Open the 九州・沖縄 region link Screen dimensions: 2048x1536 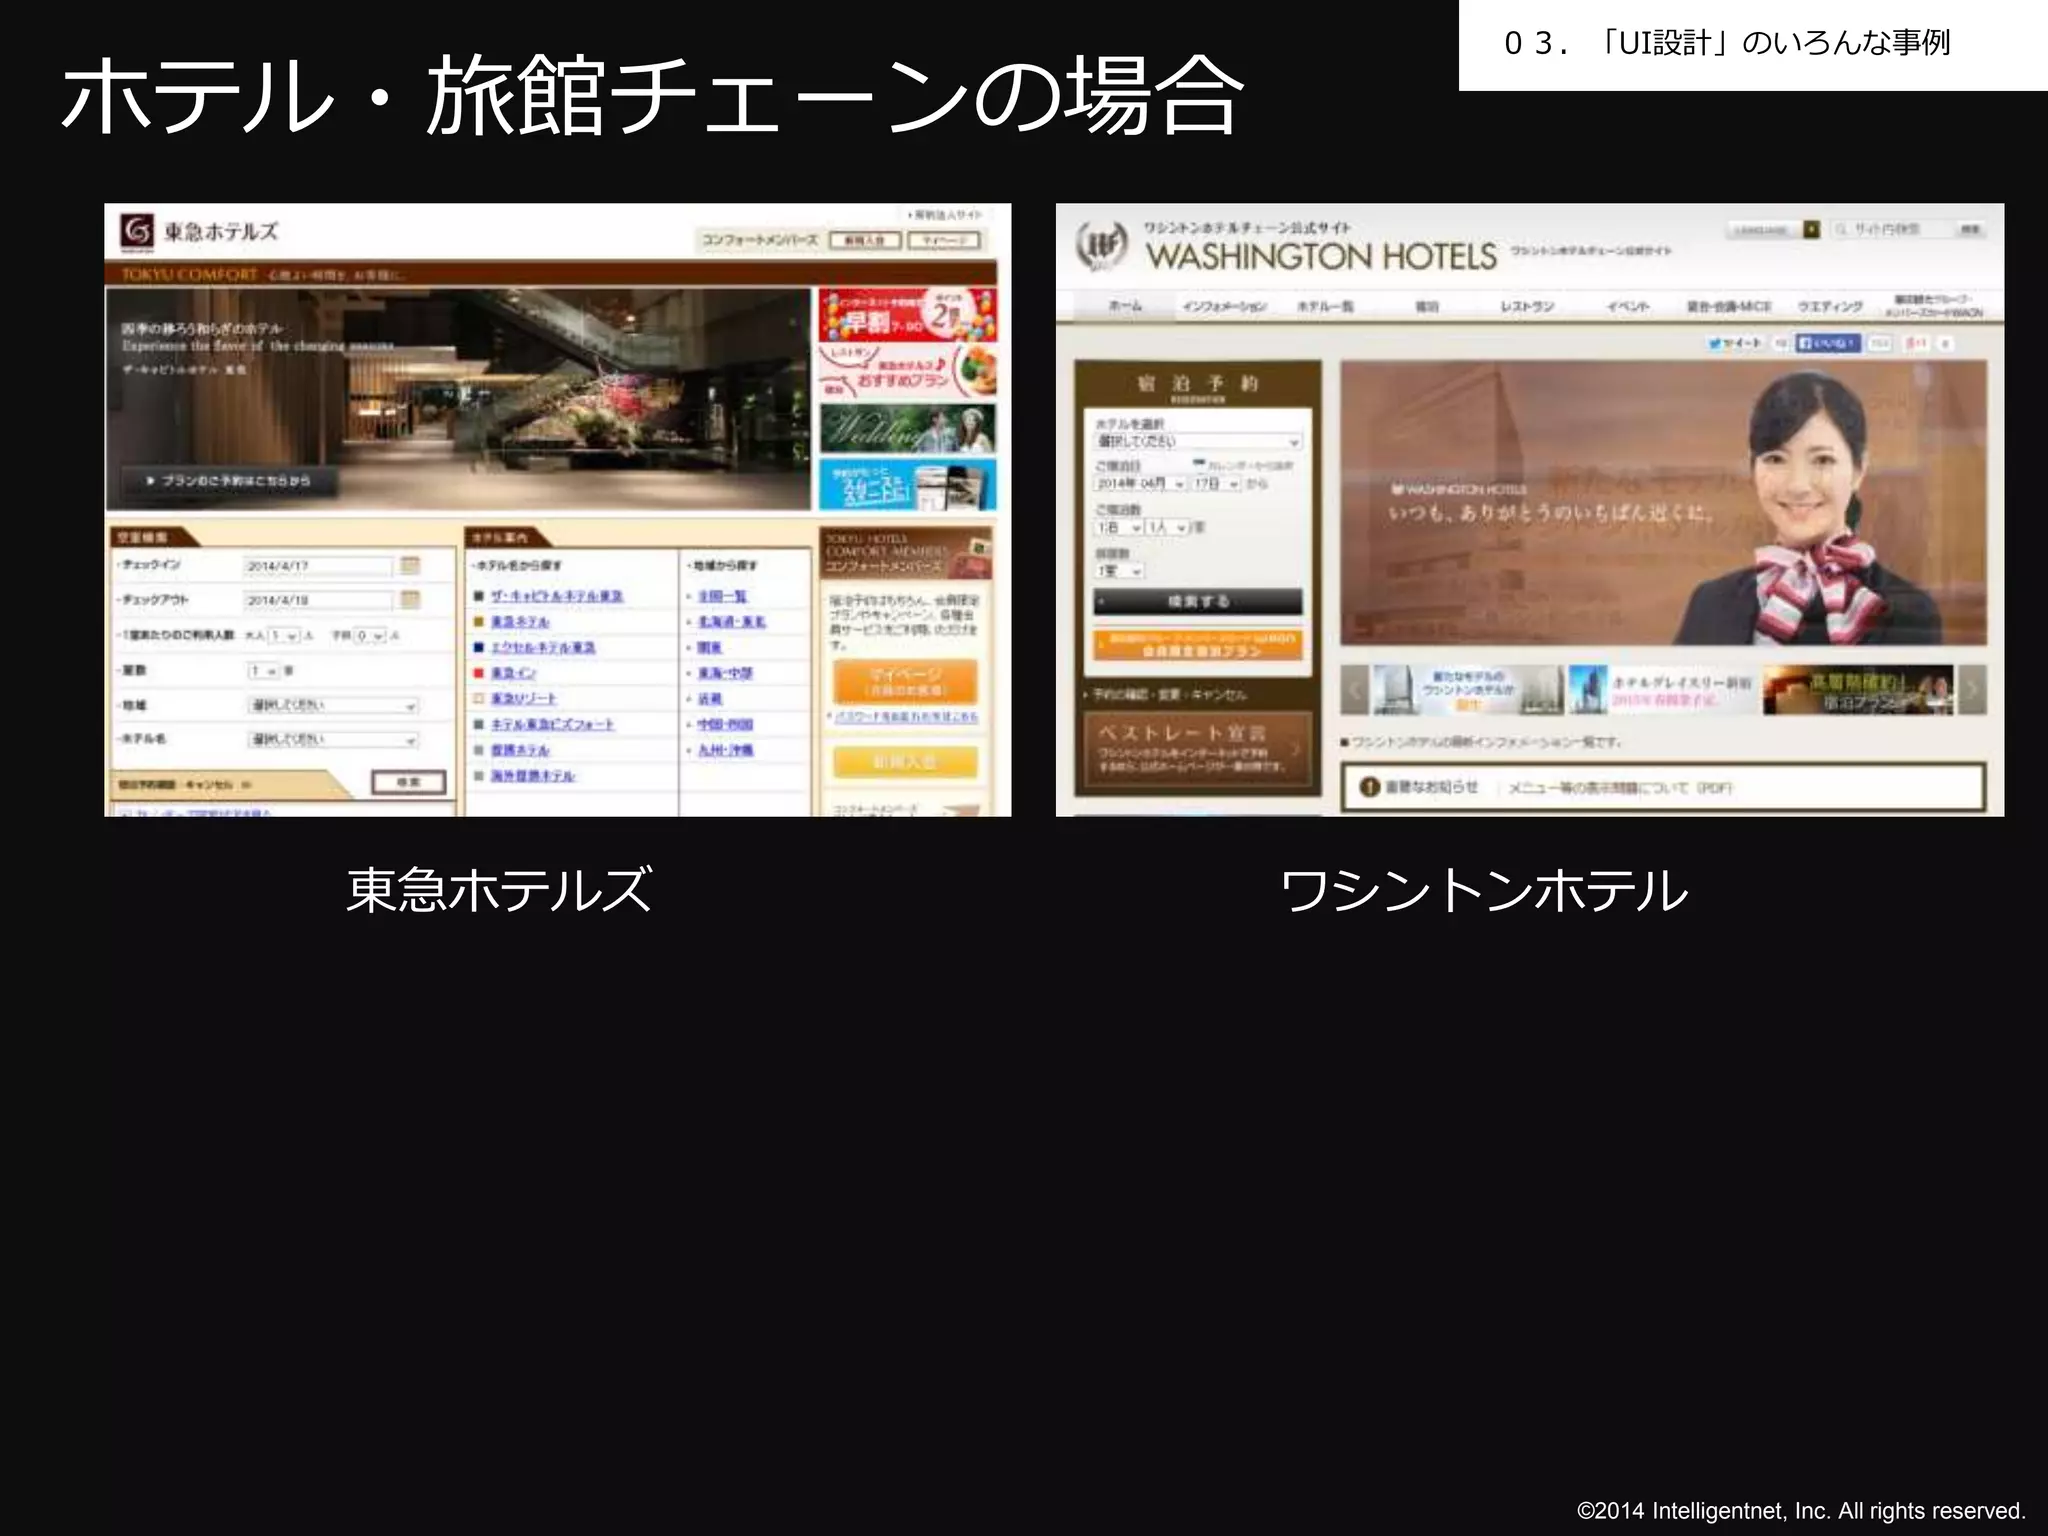(726, 751)
